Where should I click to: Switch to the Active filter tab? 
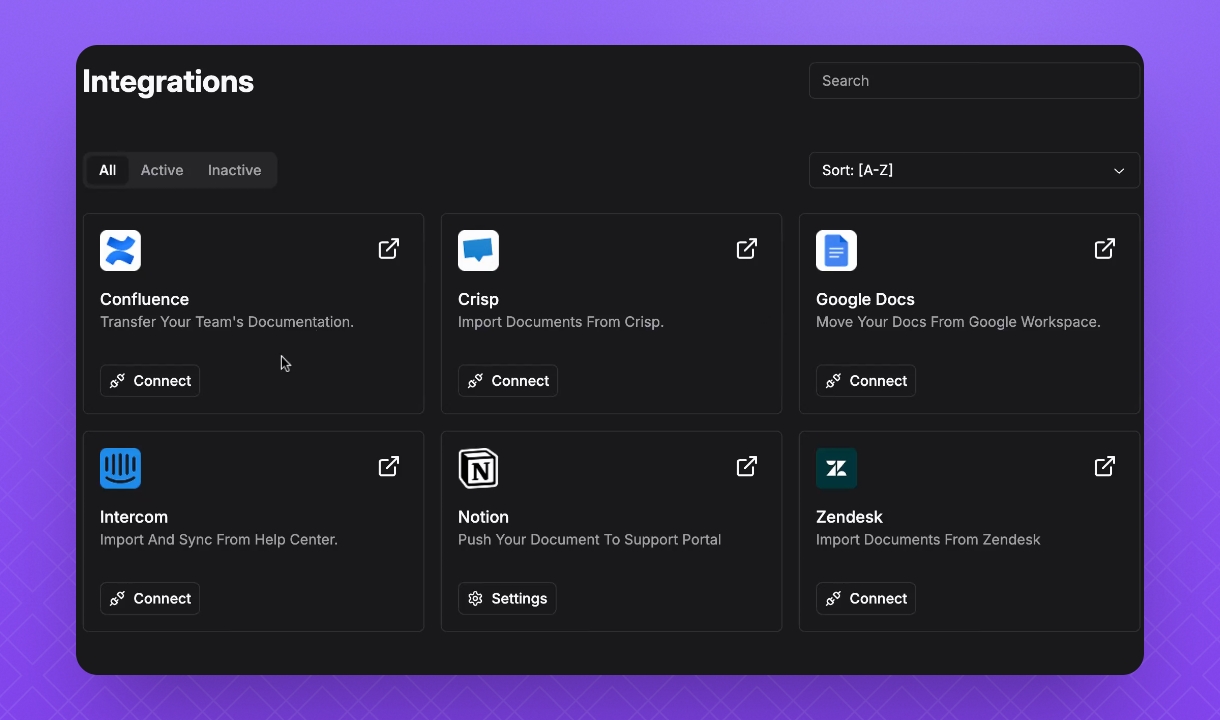(162, 170)
